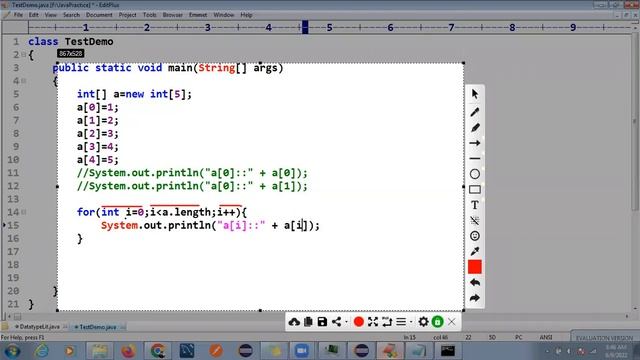Open the command prompt taskbar icon
Image resolution: width=640 pixels, height=360 pixels.
click(x=448, y=351)
